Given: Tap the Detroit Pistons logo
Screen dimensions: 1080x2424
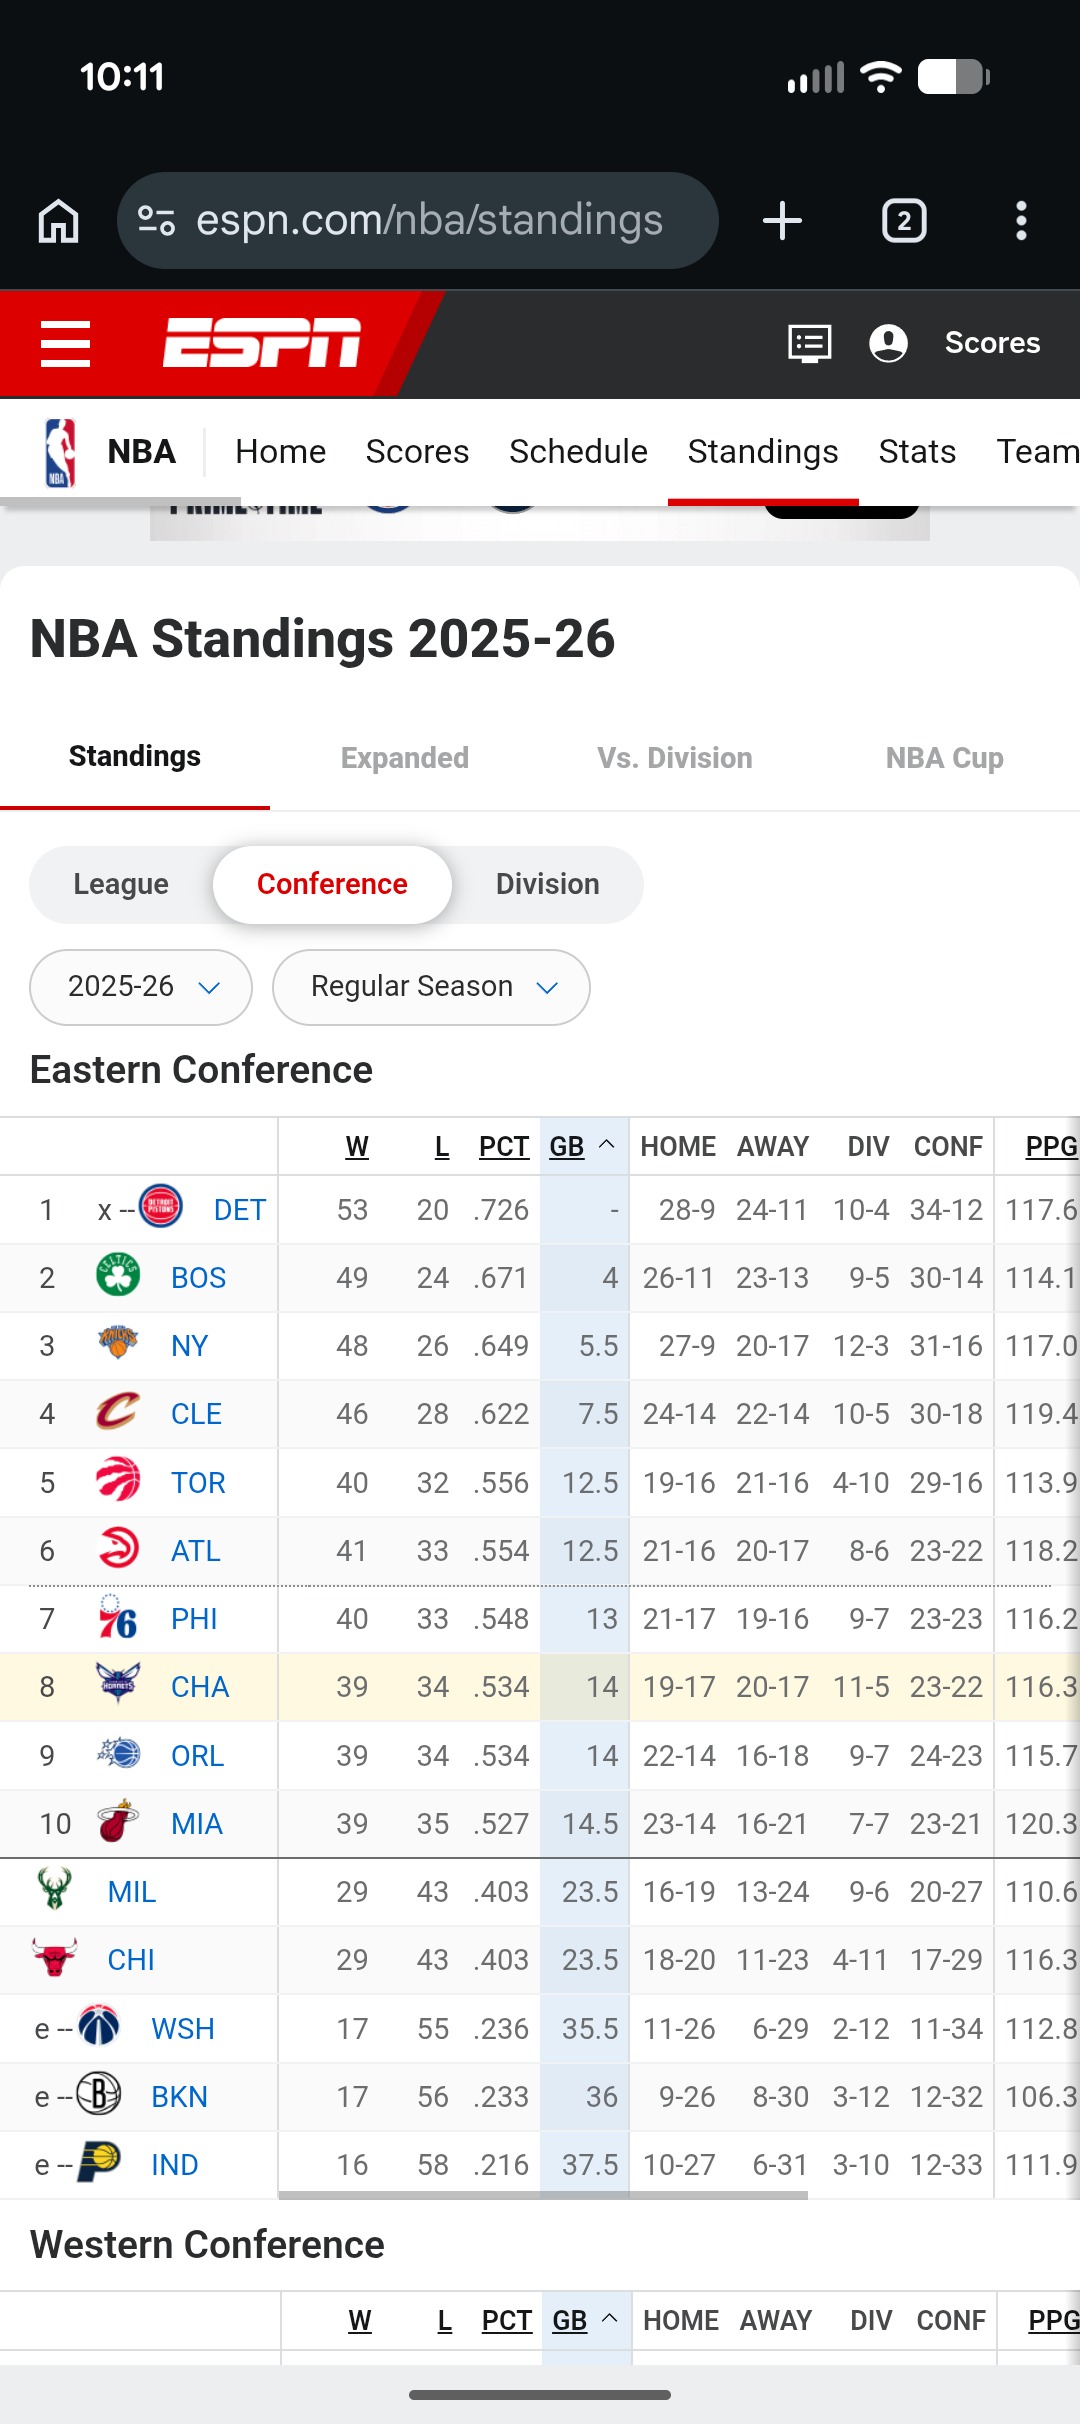Looking at the screenshot, I should click(x=161, y=1206).
